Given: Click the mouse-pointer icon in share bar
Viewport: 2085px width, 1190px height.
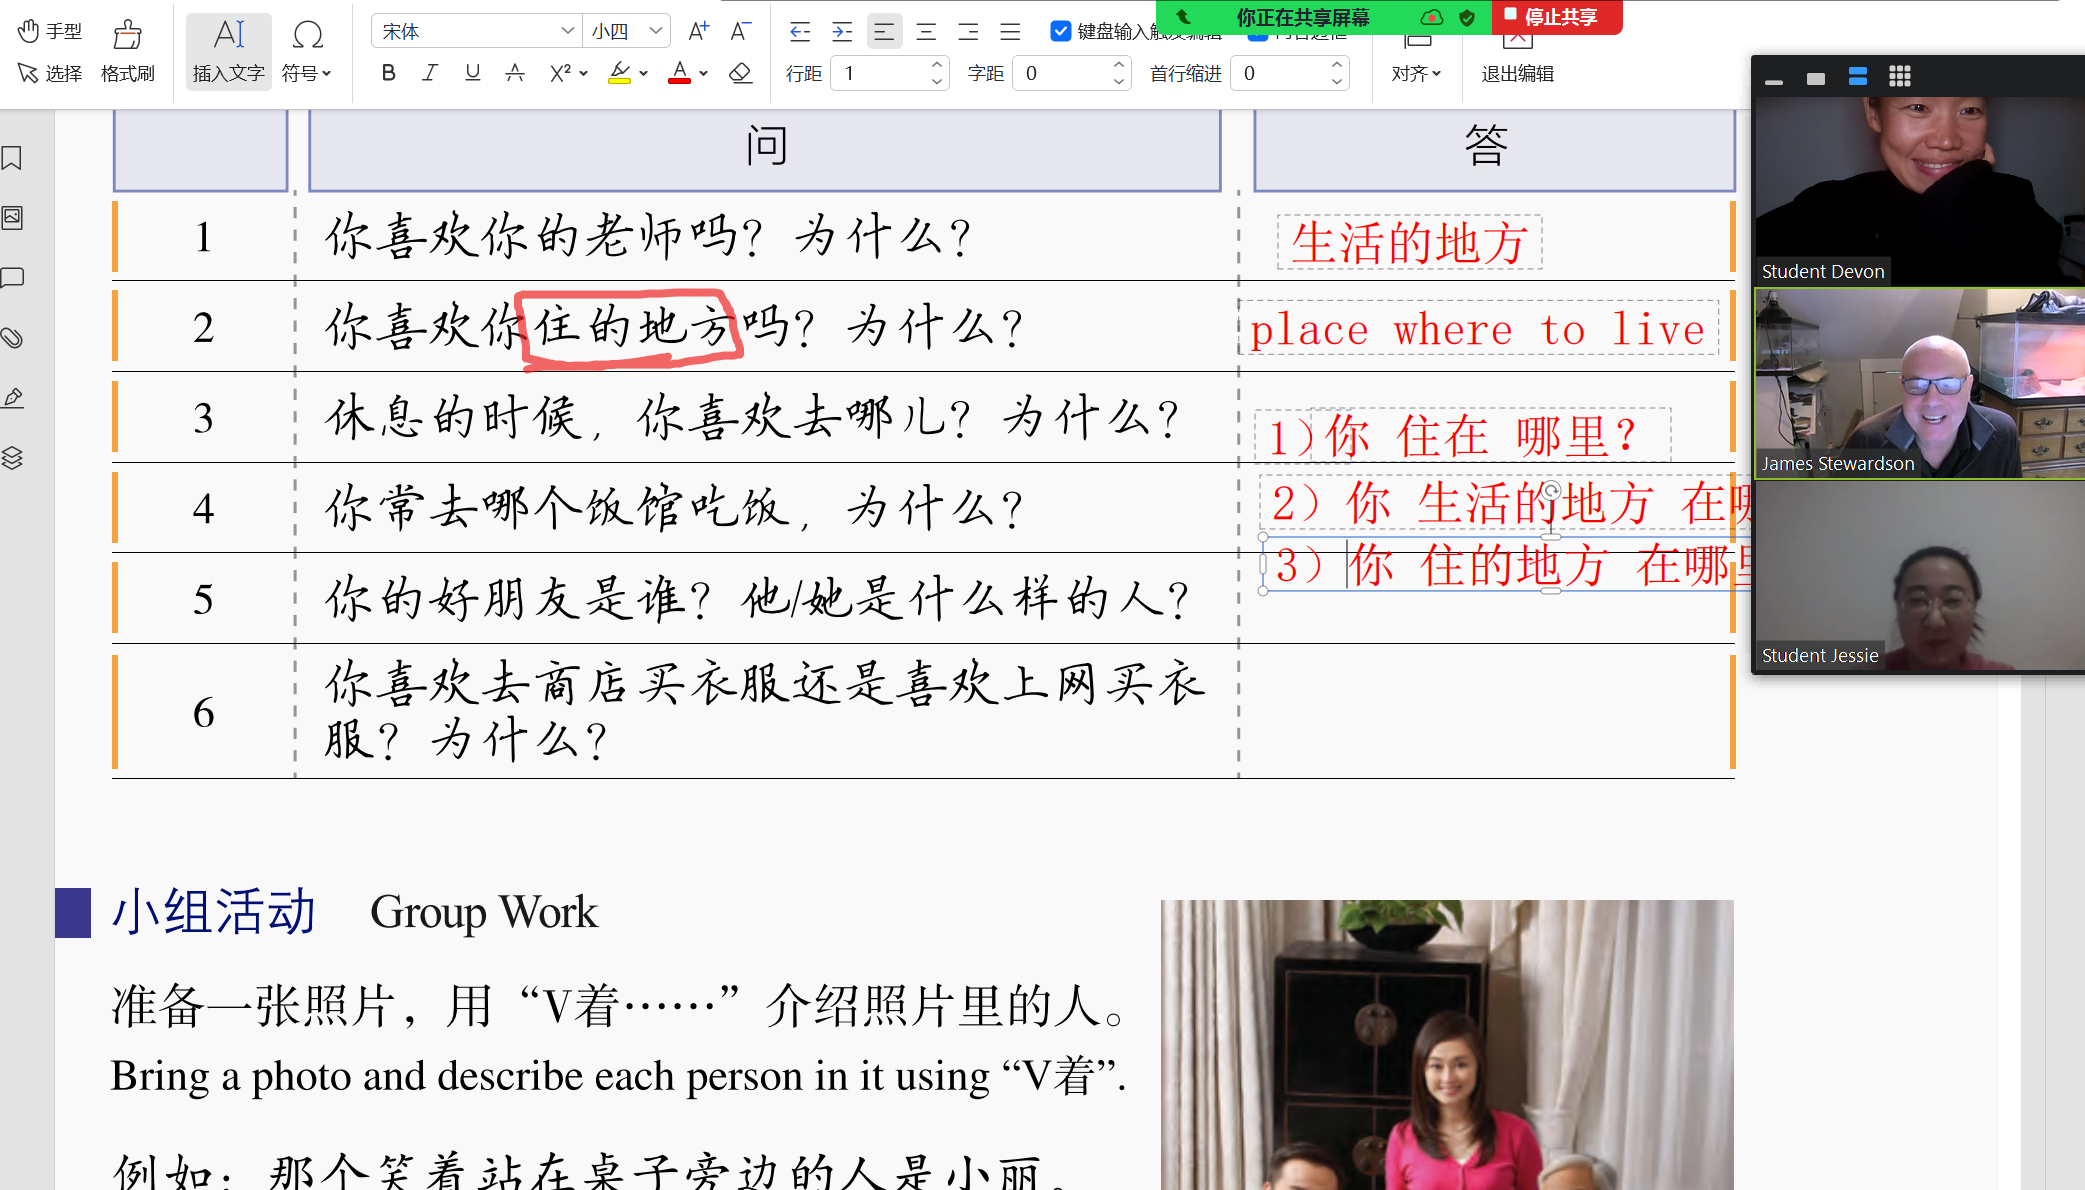Looking at the screenshot, I should click(1184, 17).
